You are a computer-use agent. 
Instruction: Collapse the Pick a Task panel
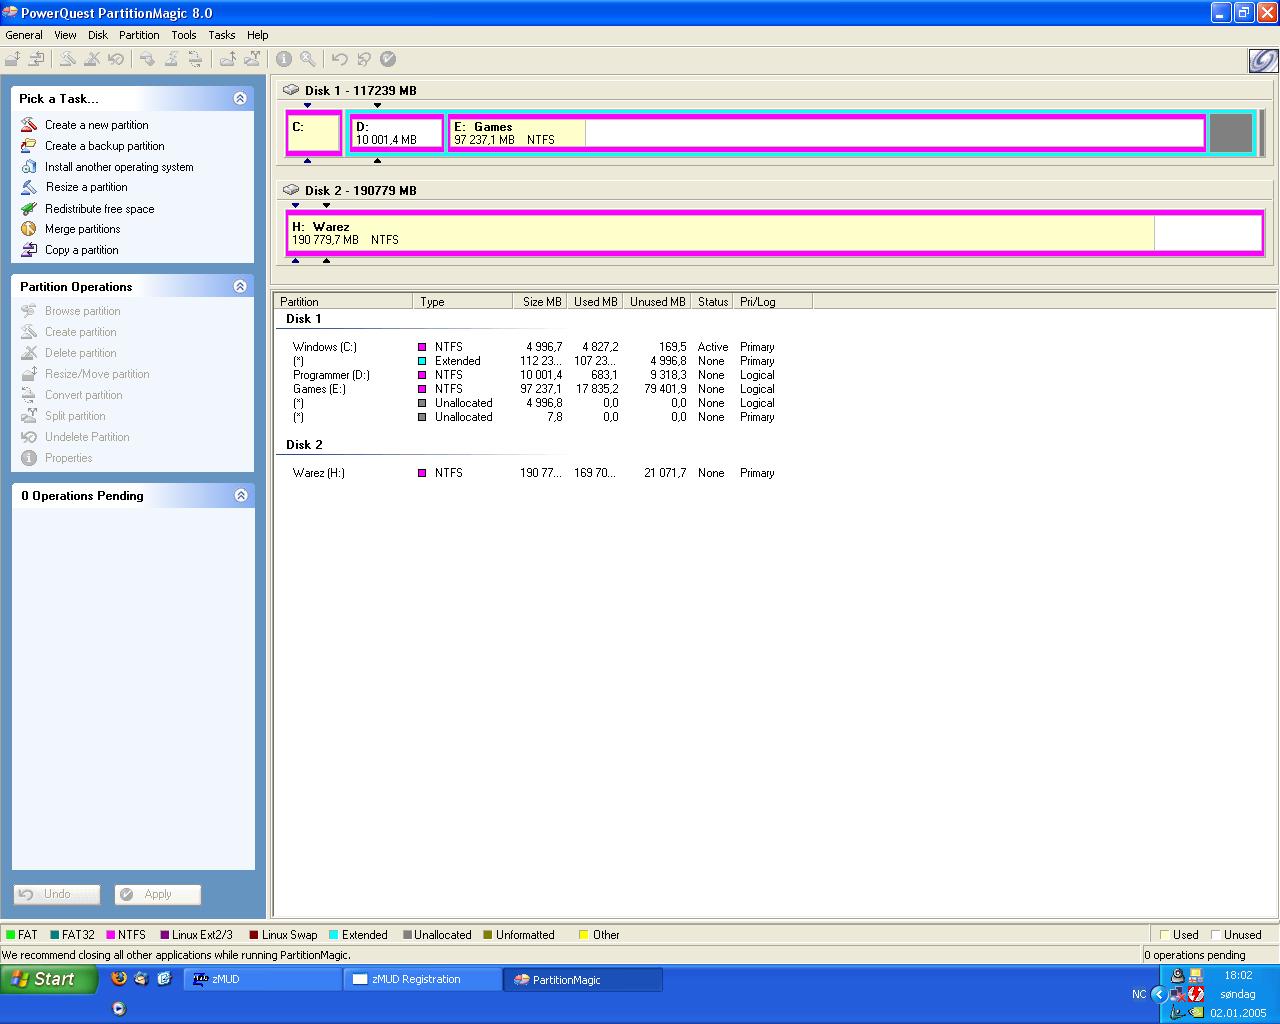tap(240, 98)
